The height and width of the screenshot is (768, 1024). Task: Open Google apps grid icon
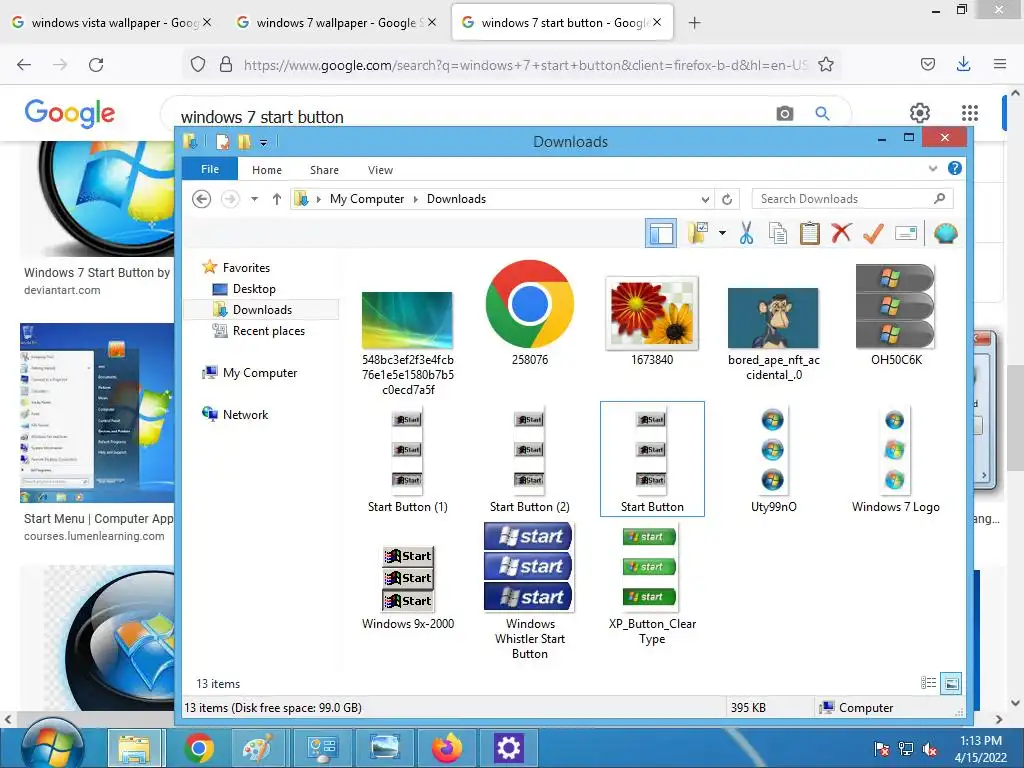click(x=970, y=113)
